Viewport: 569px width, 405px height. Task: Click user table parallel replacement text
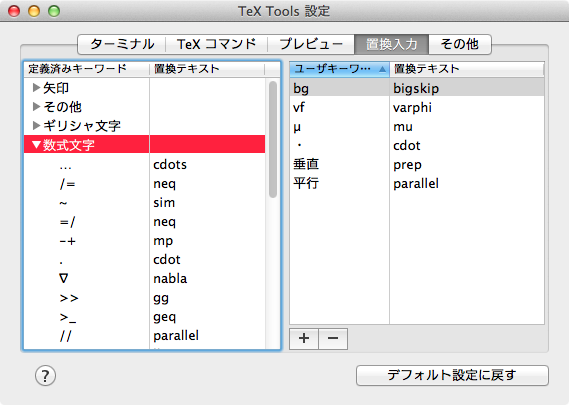point(416,184)
